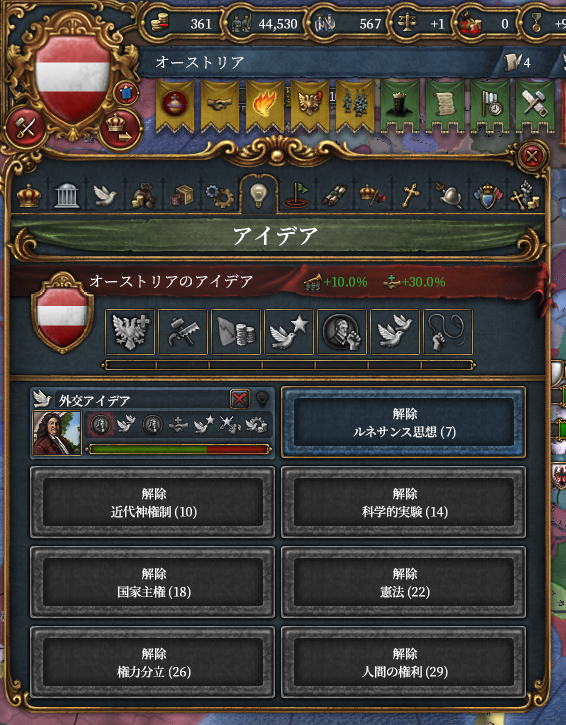Click the 近代神権制 (10) unlock slot
This screenshot has width=566, height=725.
153,502
